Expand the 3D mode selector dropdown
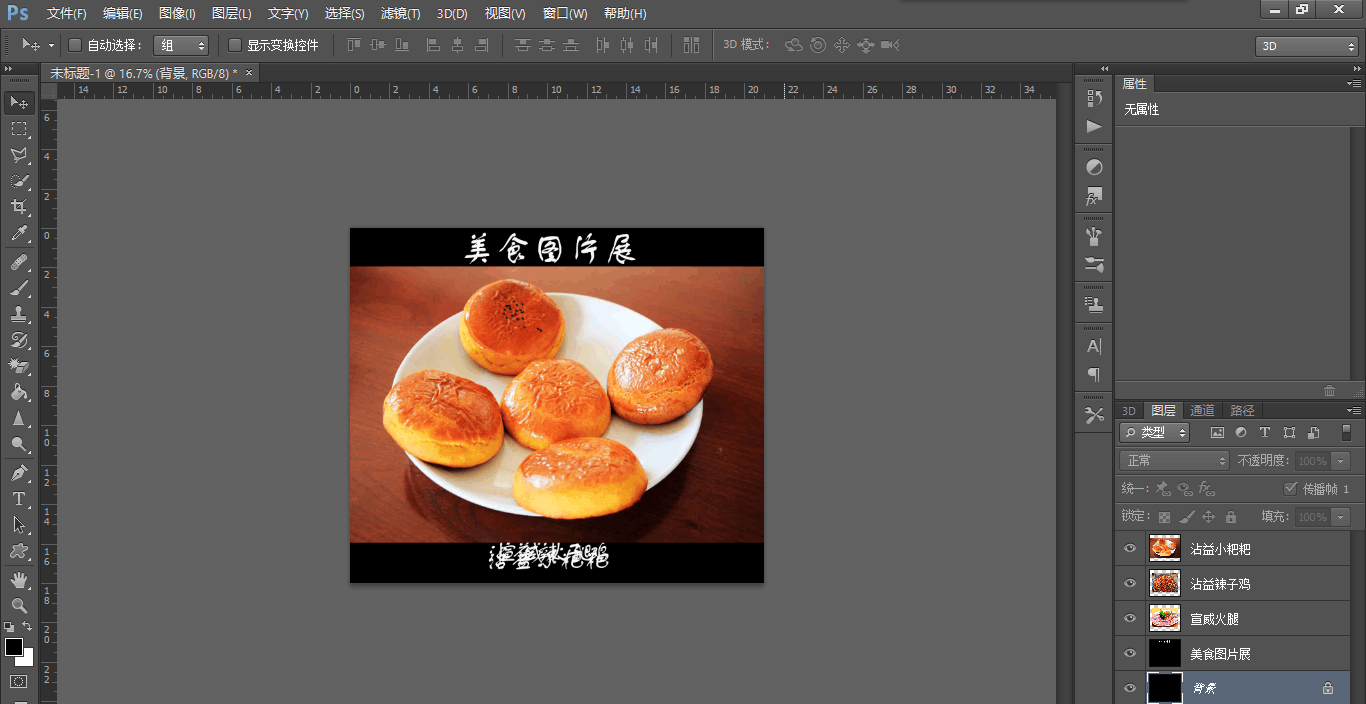This screenshot has height=704, width=1366. (1305, 45)
